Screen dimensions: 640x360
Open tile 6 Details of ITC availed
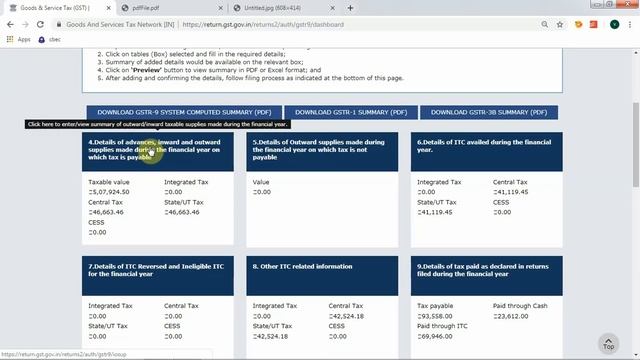pos(487,151)
